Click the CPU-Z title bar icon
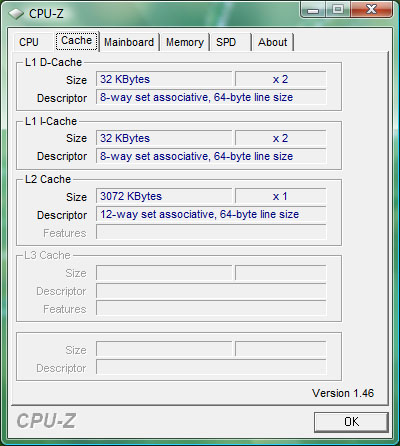 (x=16, y=14)
